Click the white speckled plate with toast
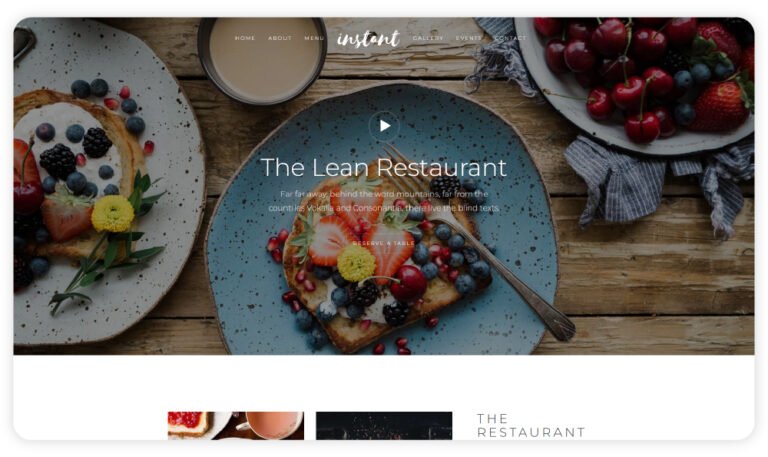This screenshot has height=457, width=768. pyautogui.click(x=105, y=181)
